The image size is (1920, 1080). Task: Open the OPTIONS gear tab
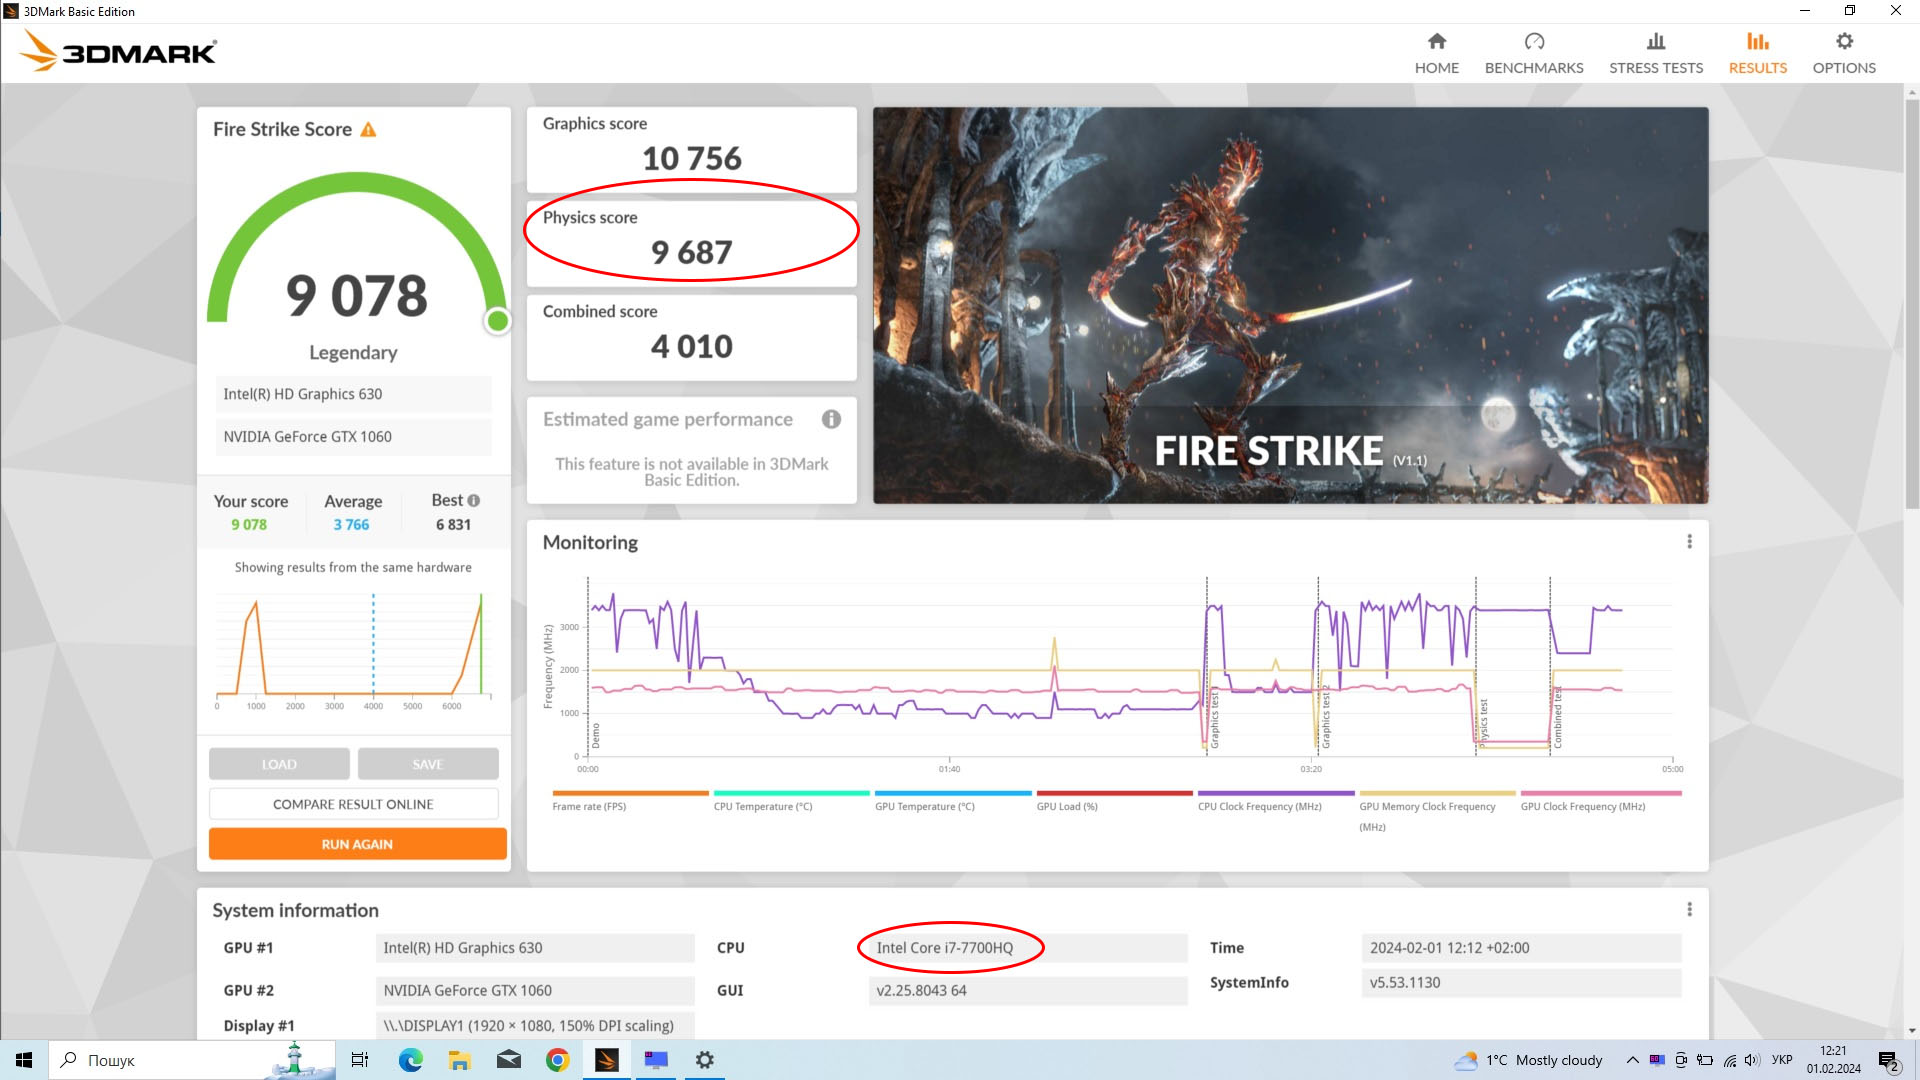pos(1844,53)
